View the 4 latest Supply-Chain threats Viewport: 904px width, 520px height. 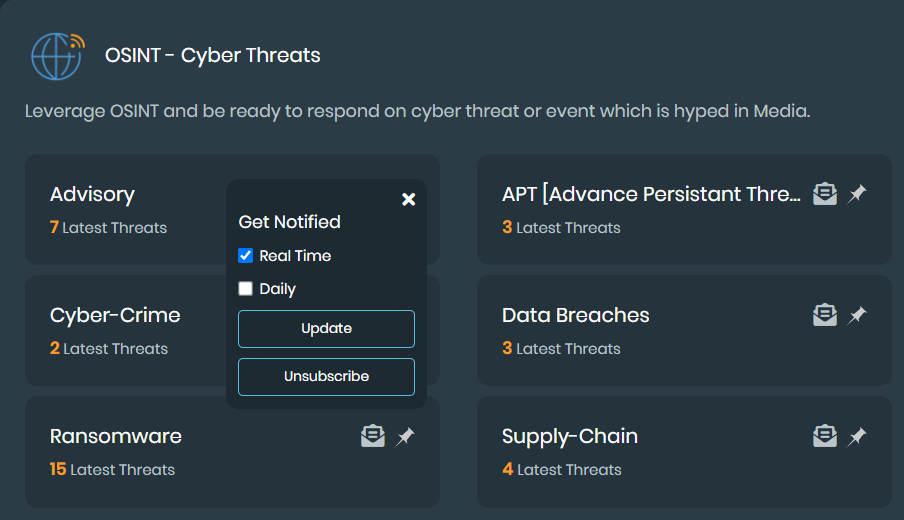tap(561, 470)
